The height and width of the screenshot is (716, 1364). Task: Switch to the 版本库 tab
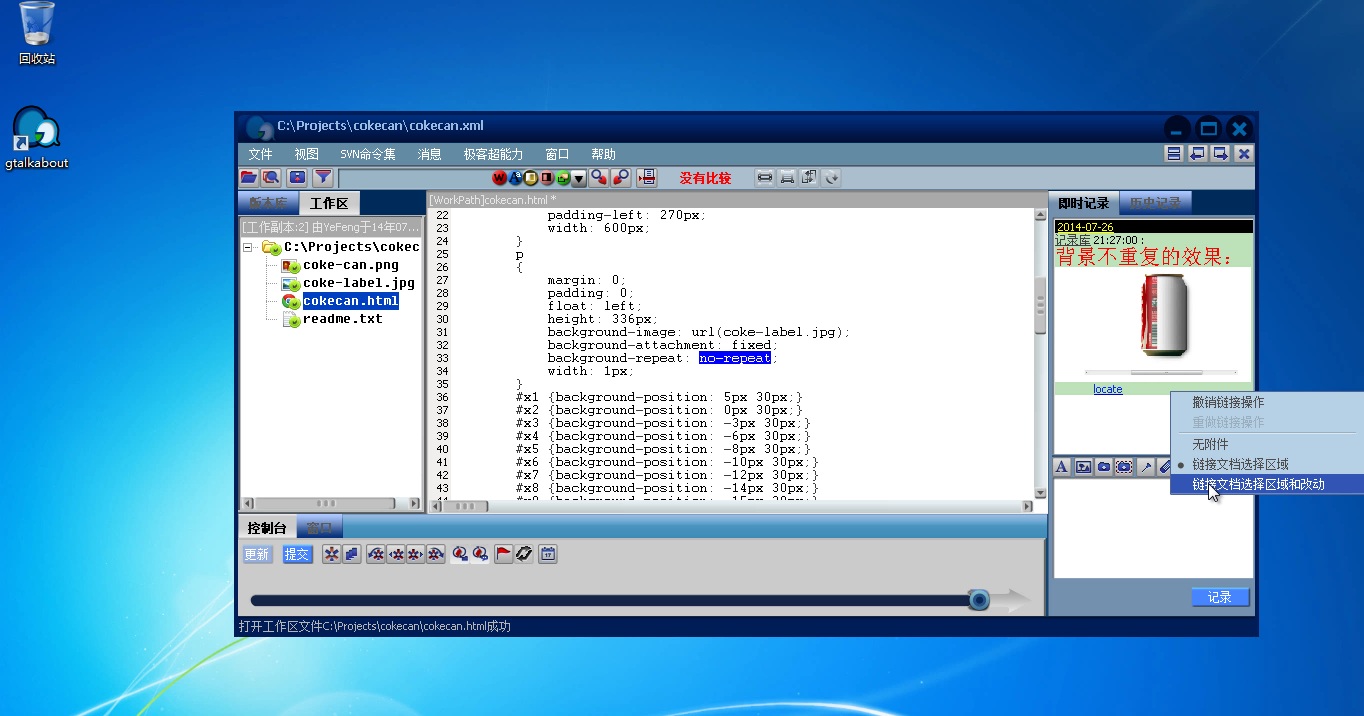(267, 203)
